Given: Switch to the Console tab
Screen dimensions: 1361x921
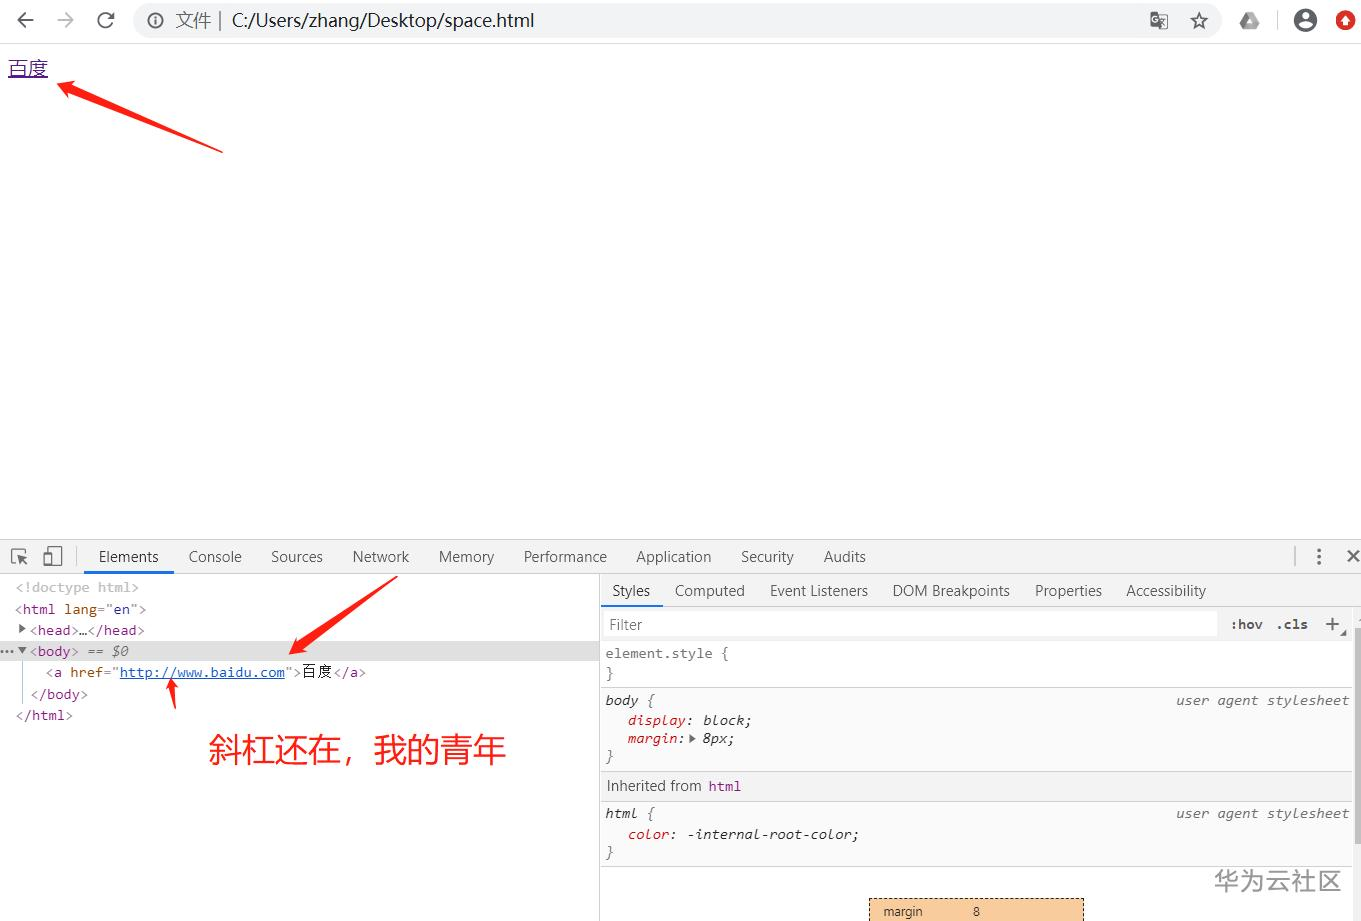Looking at the screenshot, I should (x=215, y=557).
